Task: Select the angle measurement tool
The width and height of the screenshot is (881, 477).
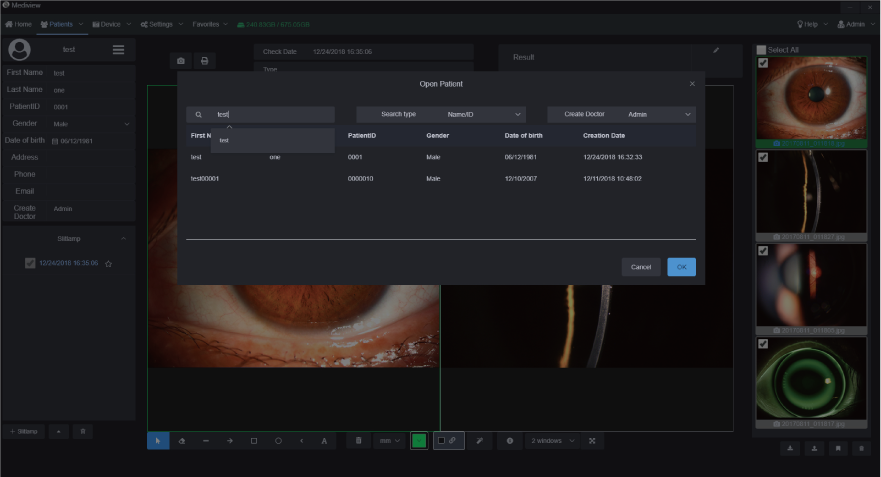Action: [x=302, y=441]
